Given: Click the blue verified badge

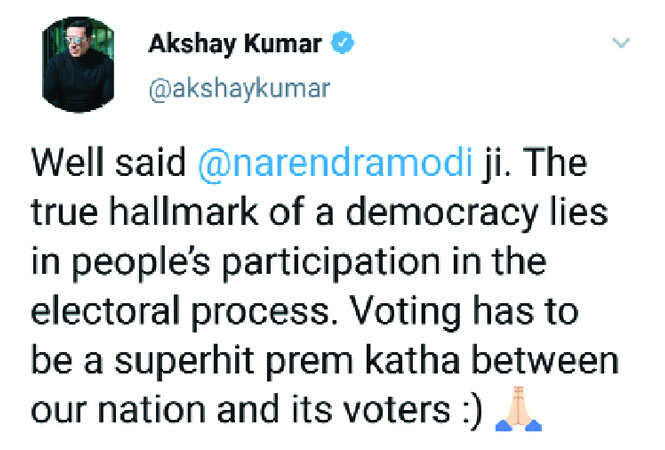Looking at the screenshot, I should pos(342,43).
